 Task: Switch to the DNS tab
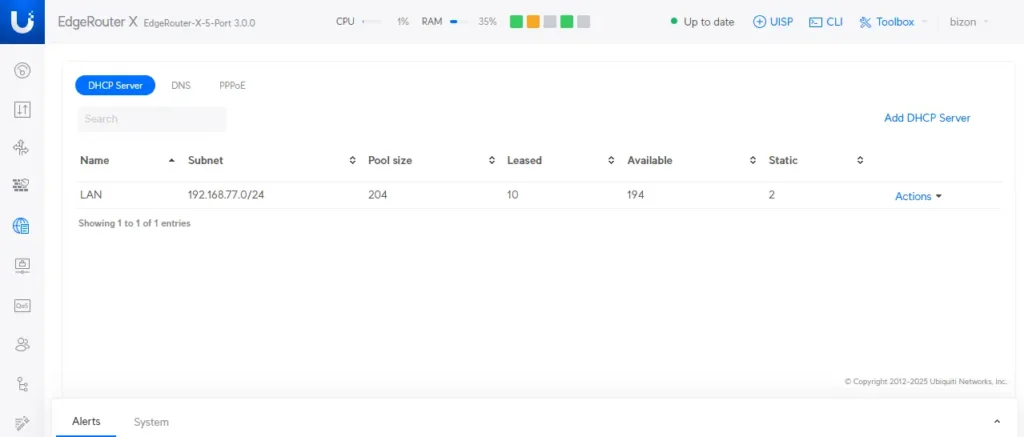click(181, 85)
